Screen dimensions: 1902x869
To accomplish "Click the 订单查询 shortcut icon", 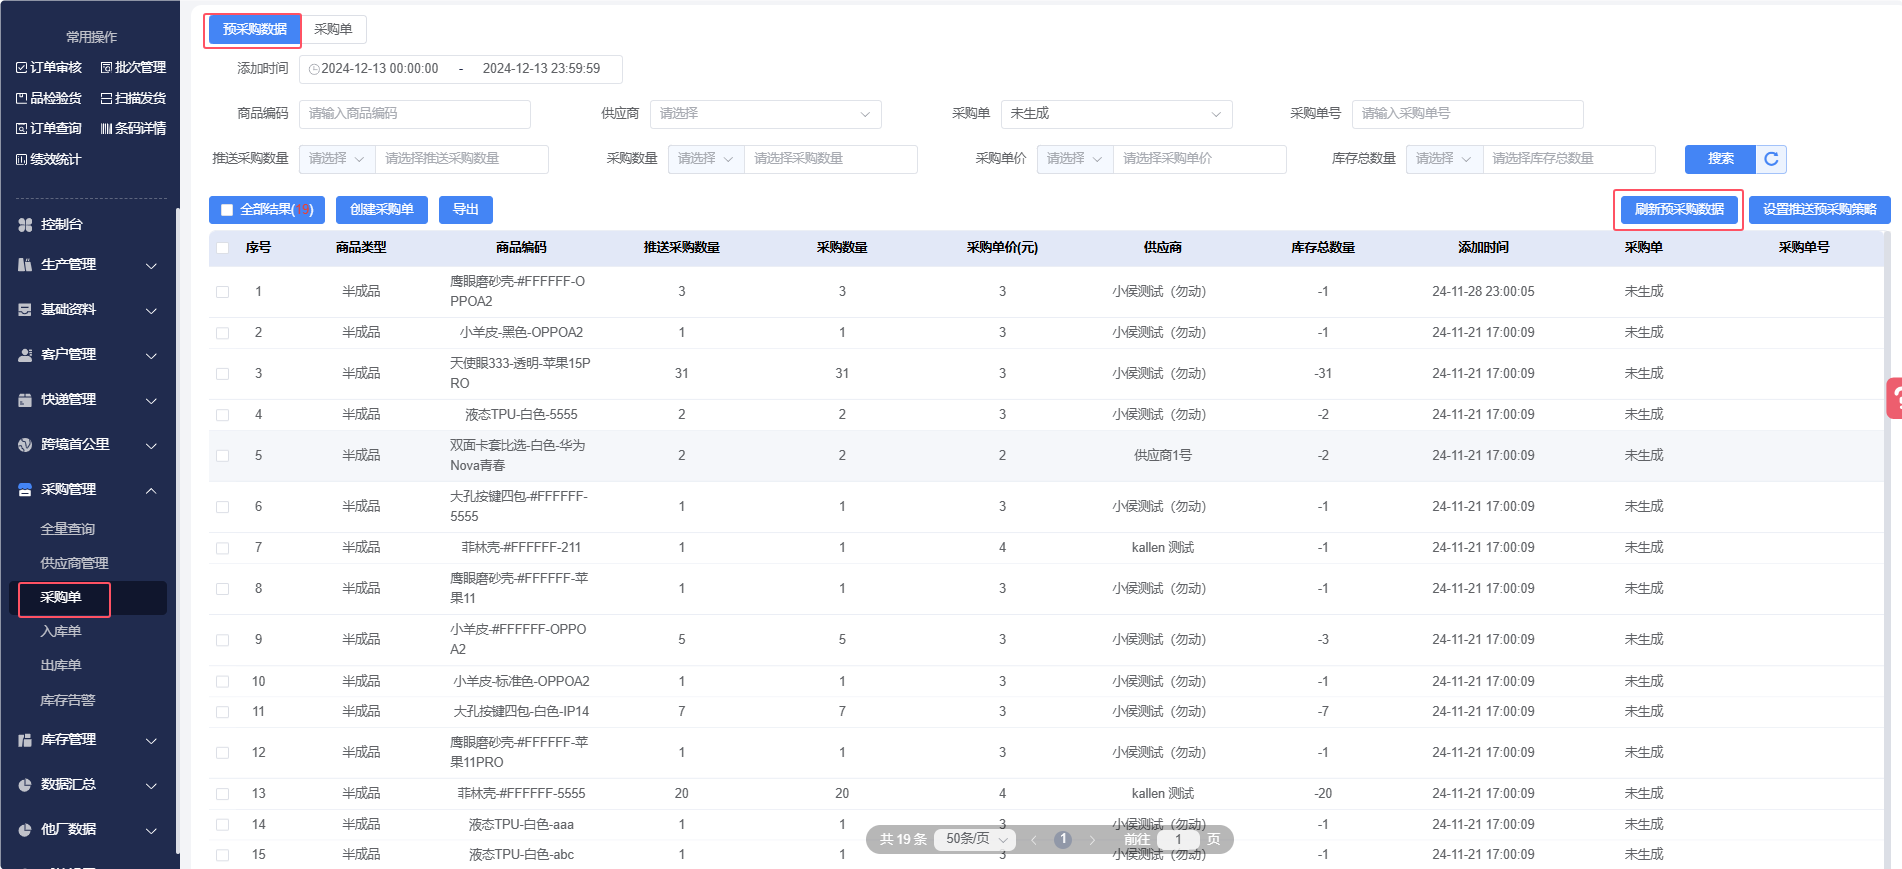I will point(22,128).
